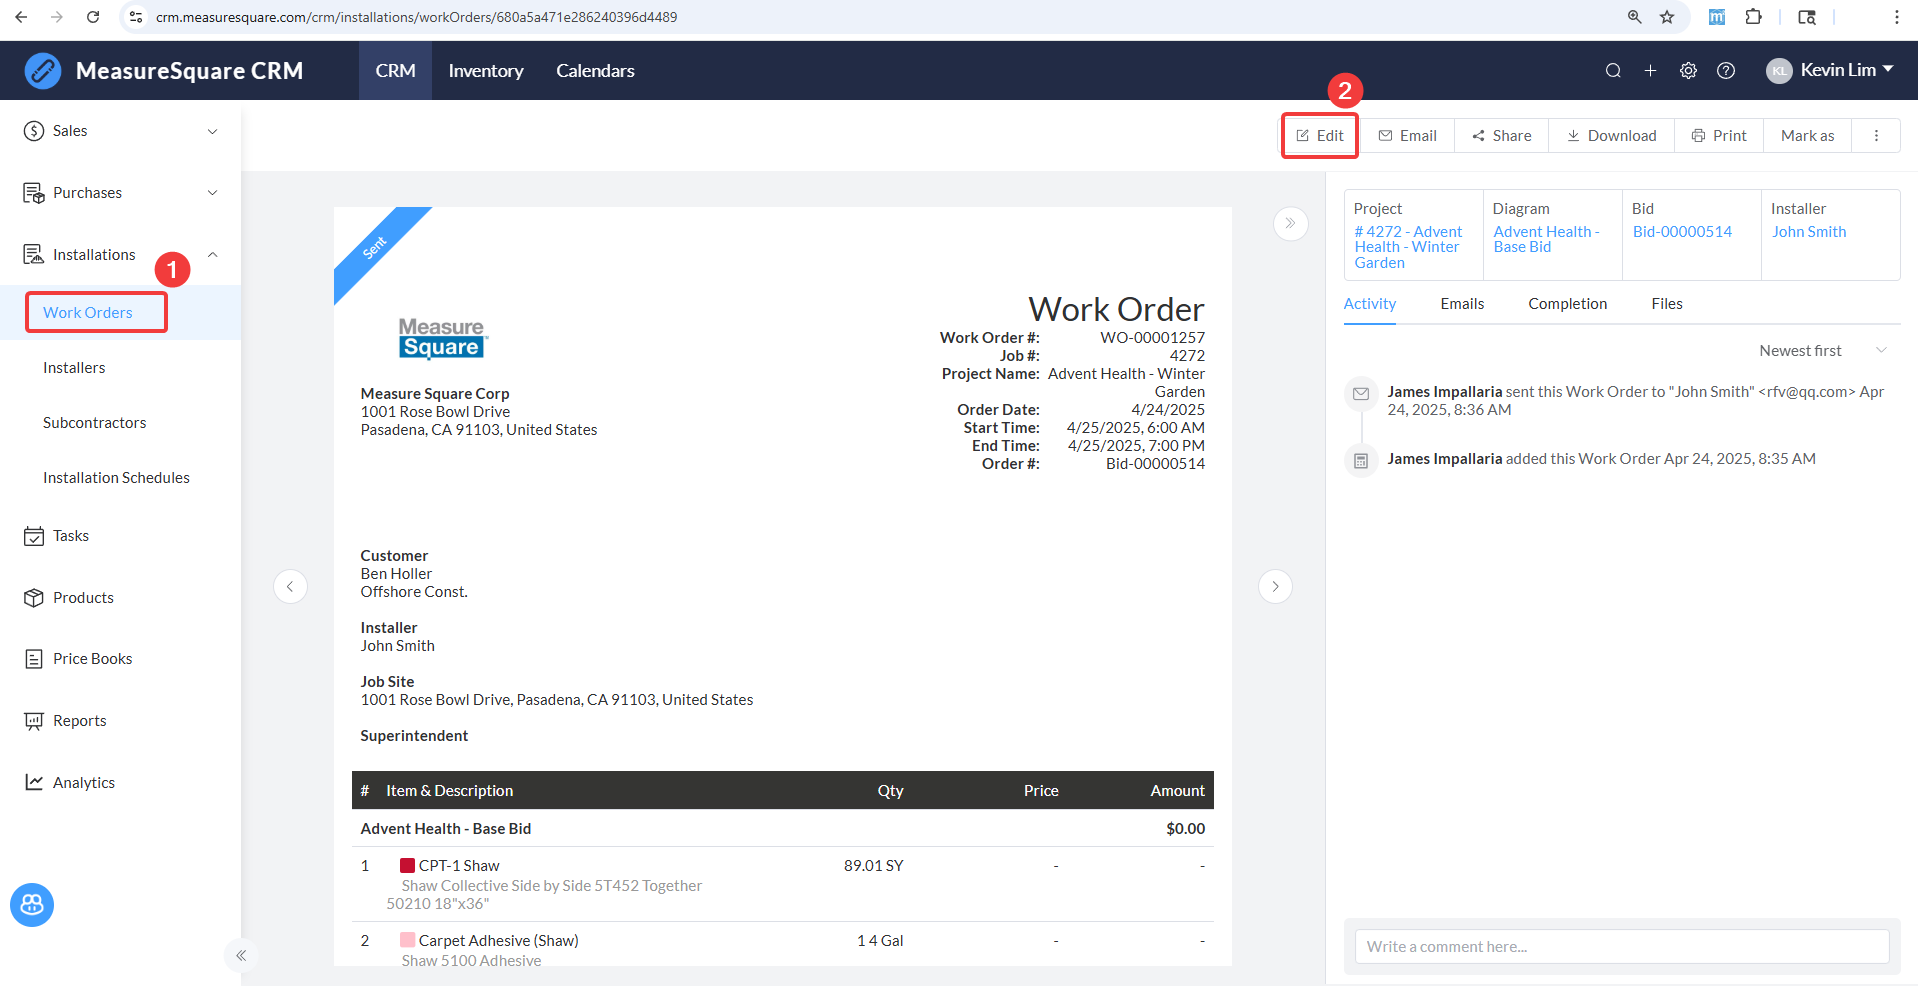Switch to the Completion tab
This screenshot has width=1918, height=986.
pos(1568,304)
